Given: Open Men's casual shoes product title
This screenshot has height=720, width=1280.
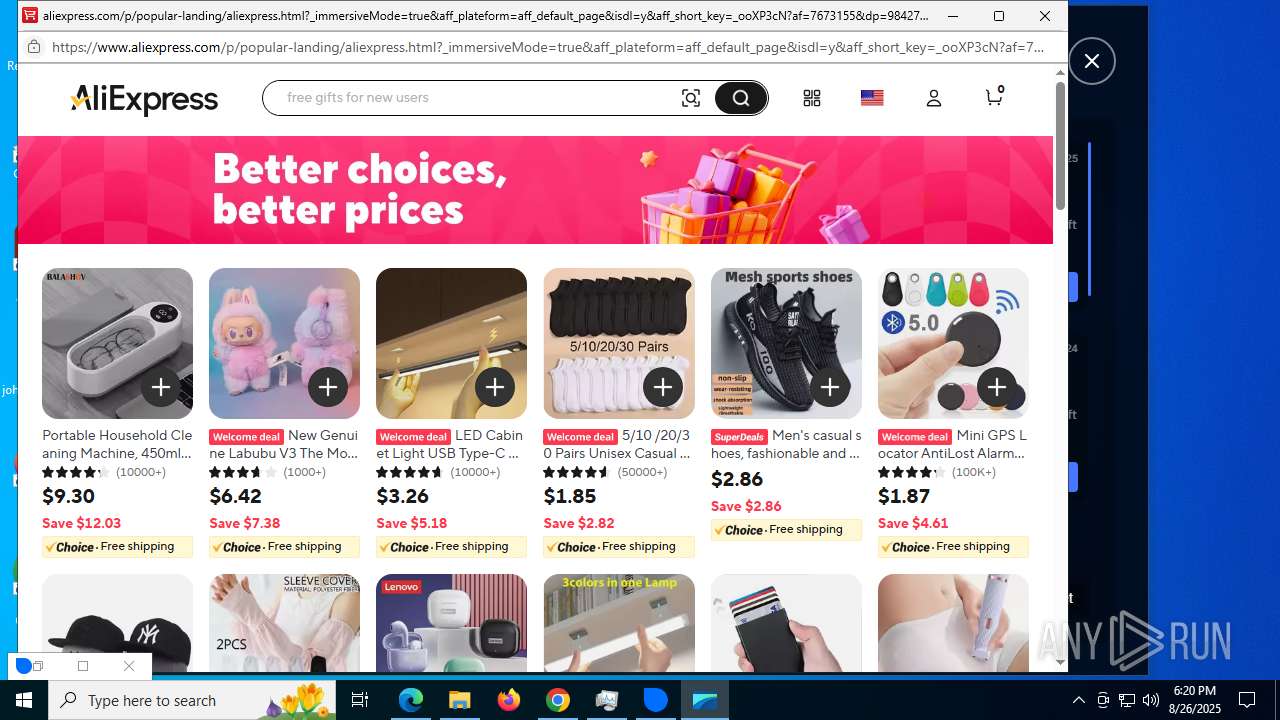Looking at the screenshot, I should pyautogui.click(x=786, y=444).
